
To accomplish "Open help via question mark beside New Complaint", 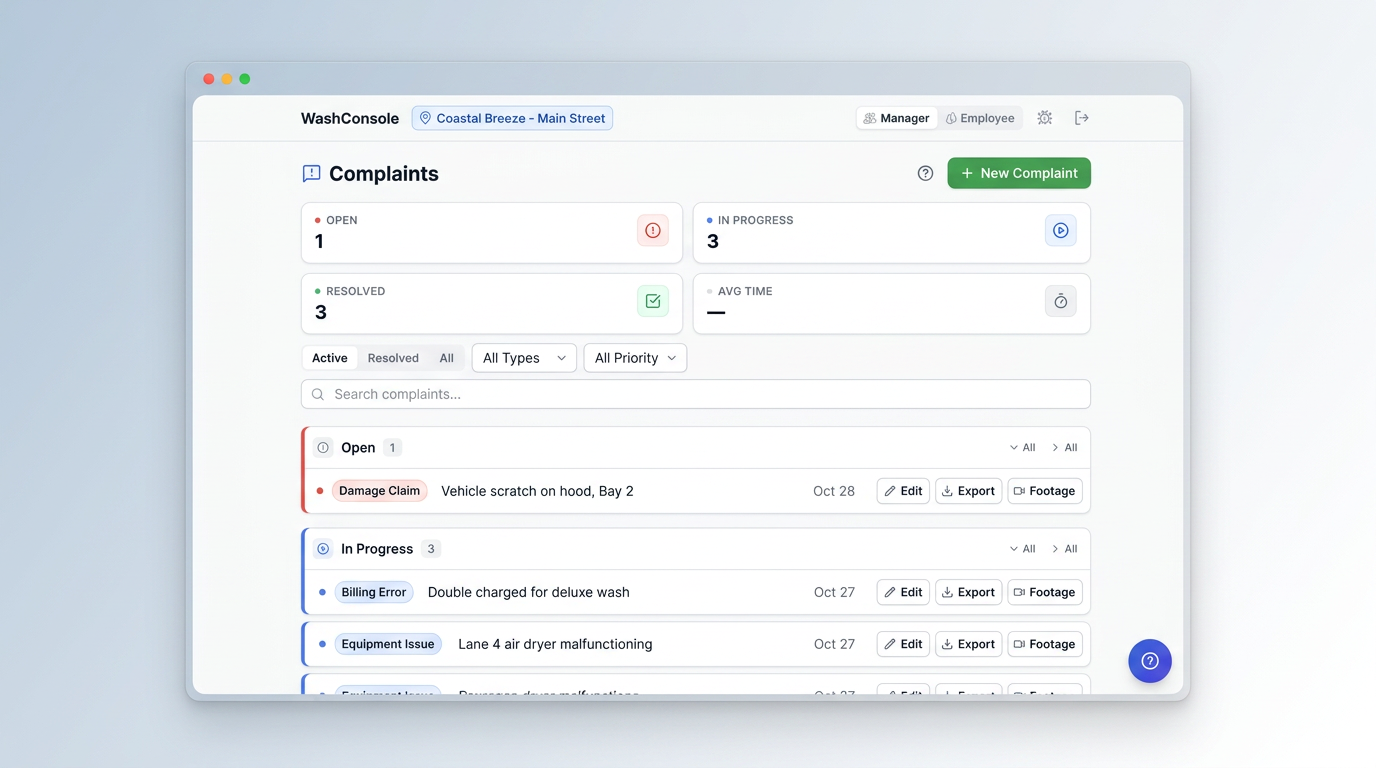I will 925,173.
